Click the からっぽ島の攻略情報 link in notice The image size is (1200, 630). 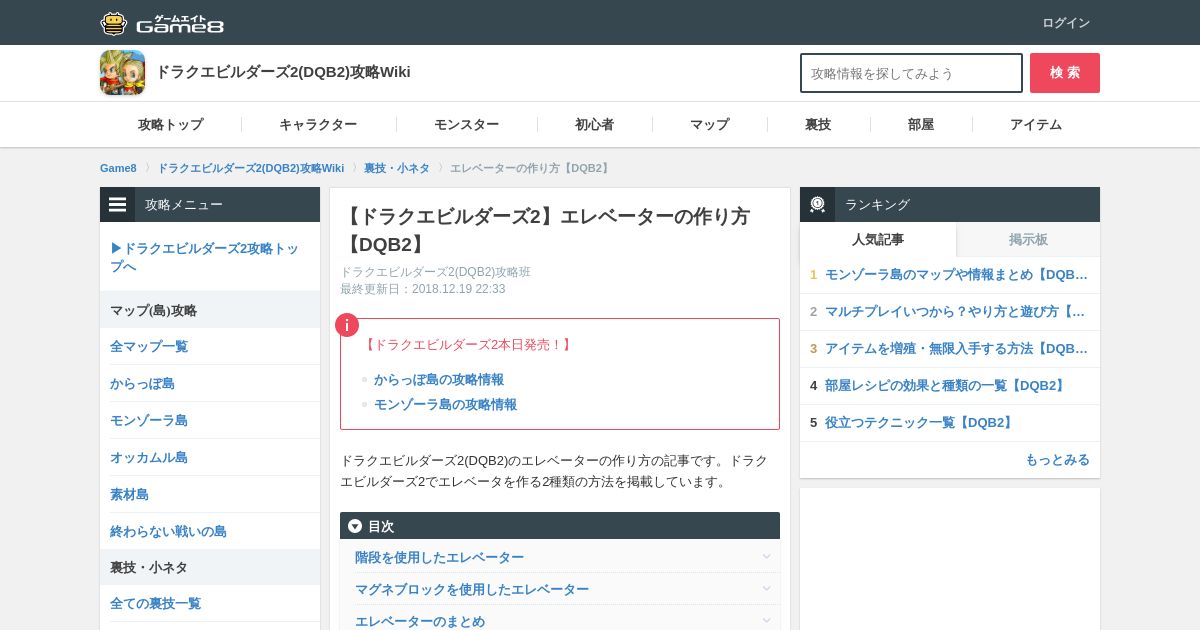(x=439, y=380)
